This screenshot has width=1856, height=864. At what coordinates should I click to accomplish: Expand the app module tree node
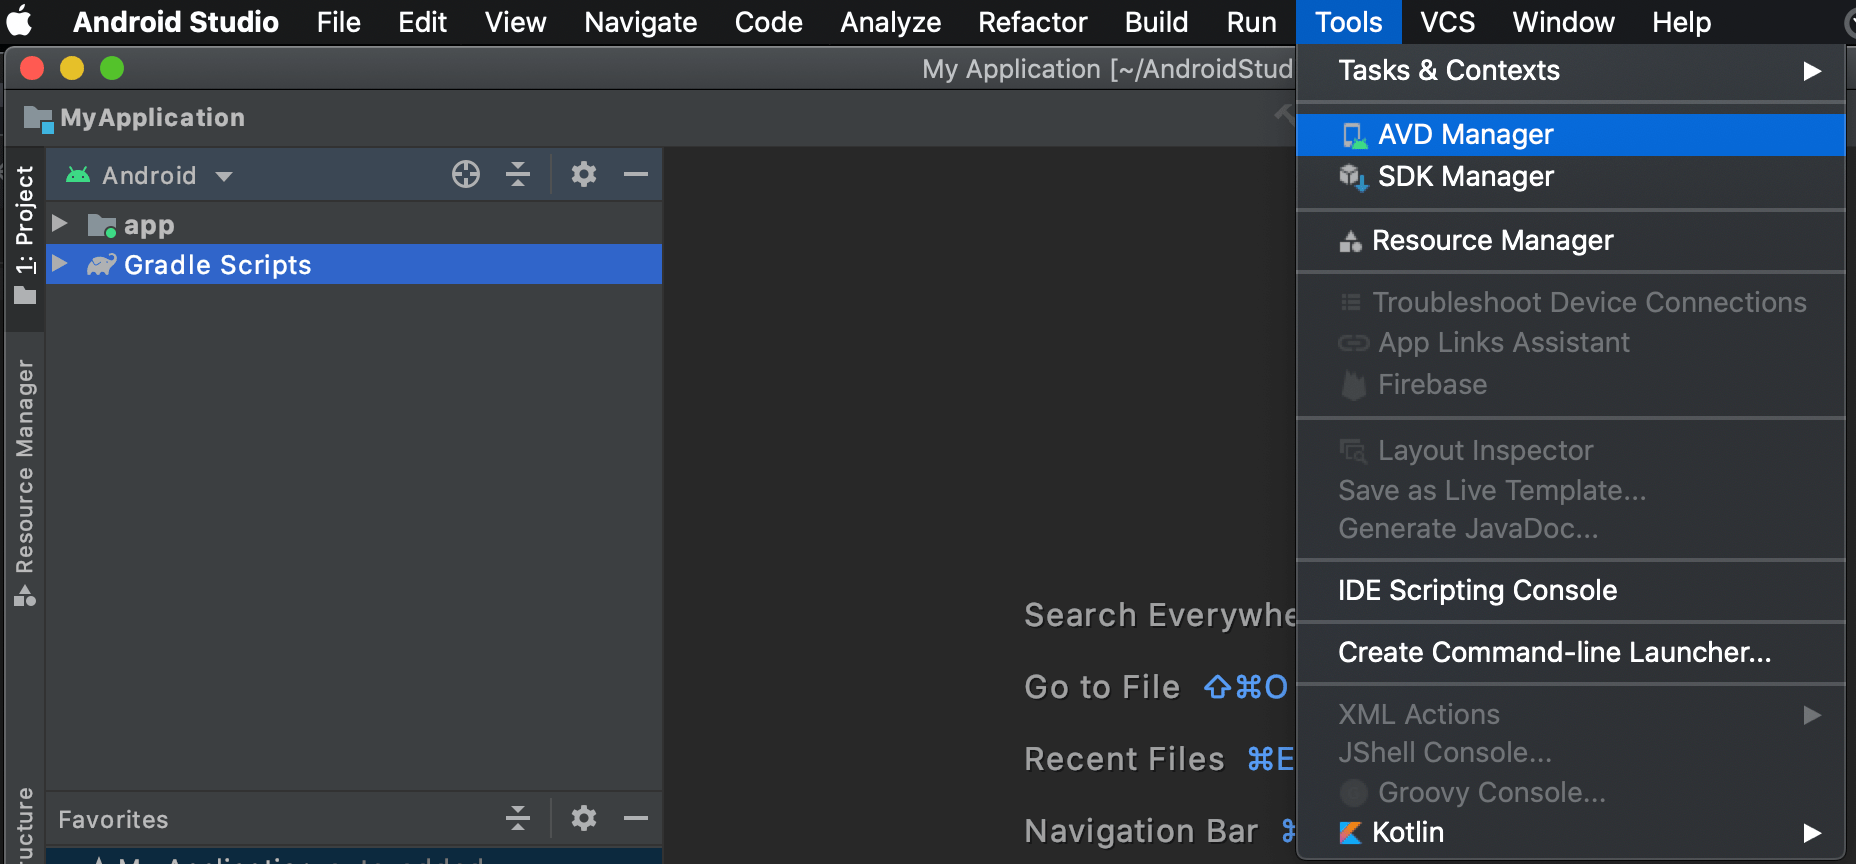pyautogui.click(x=60, y=224)
